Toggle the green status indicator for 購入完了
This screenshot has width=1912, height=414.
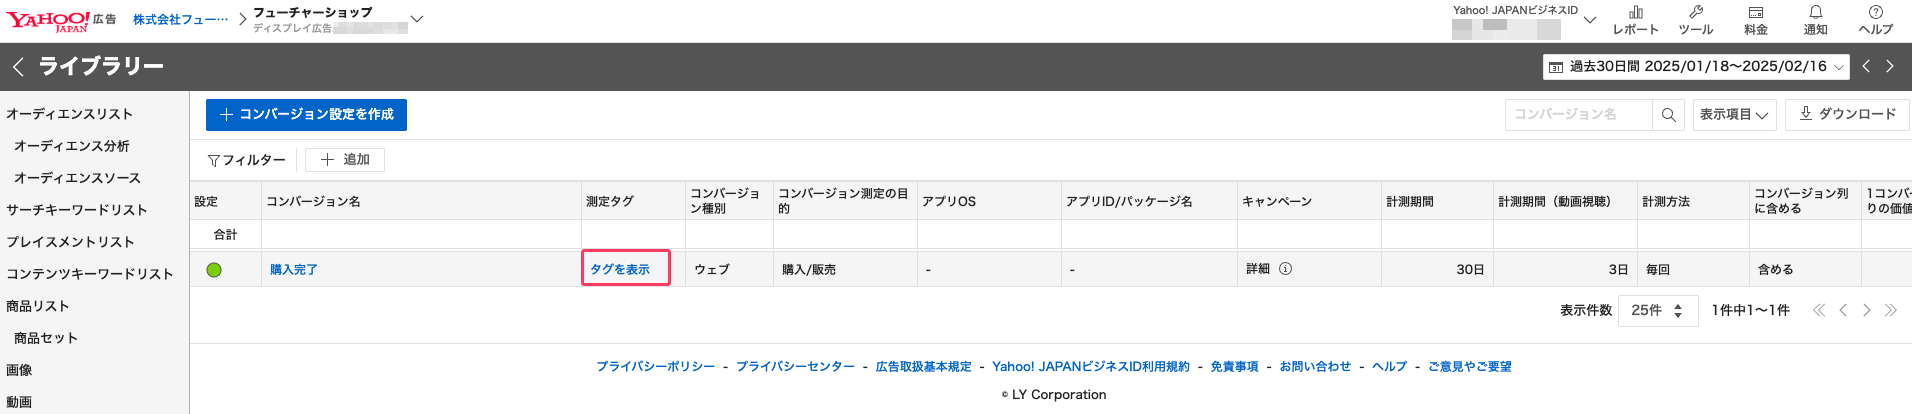214,269
